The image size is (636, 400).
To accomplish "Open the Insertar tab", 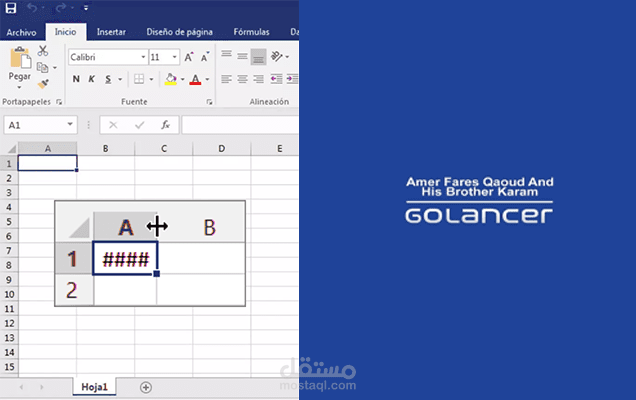I will 111,32.
